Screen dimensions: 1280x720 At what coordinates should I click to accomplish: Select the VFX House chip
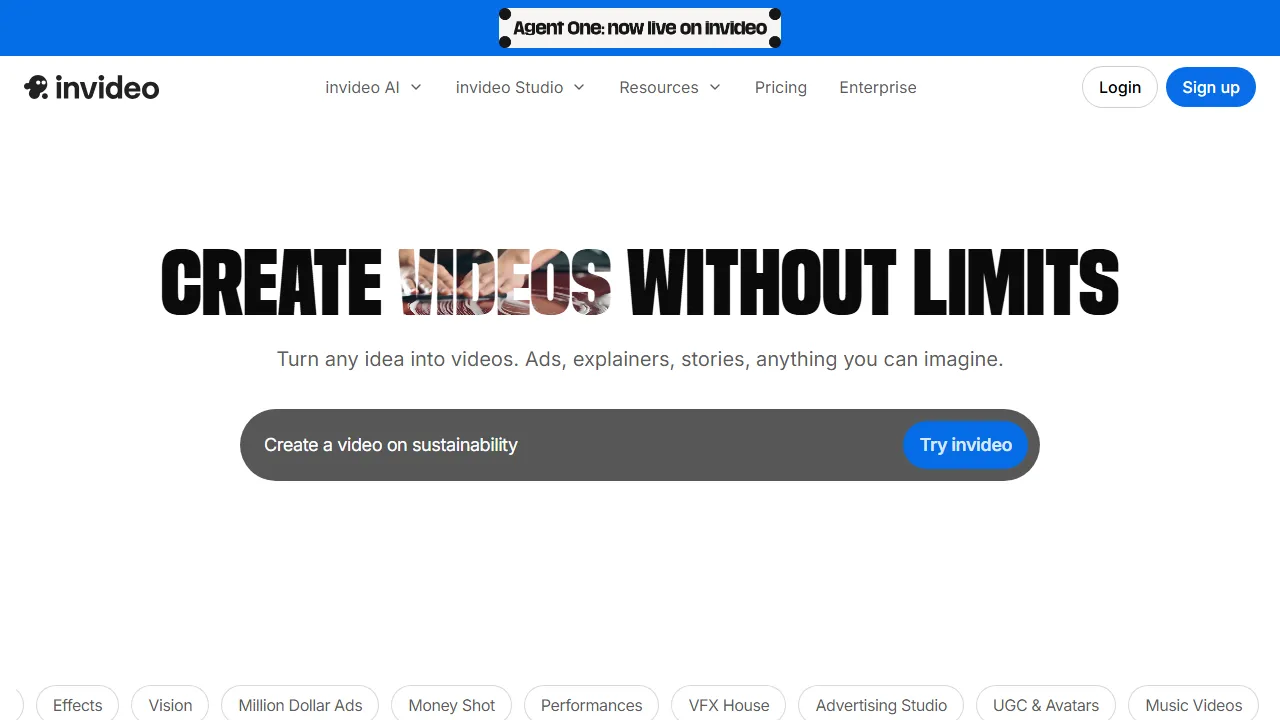[x=729, y=705]
